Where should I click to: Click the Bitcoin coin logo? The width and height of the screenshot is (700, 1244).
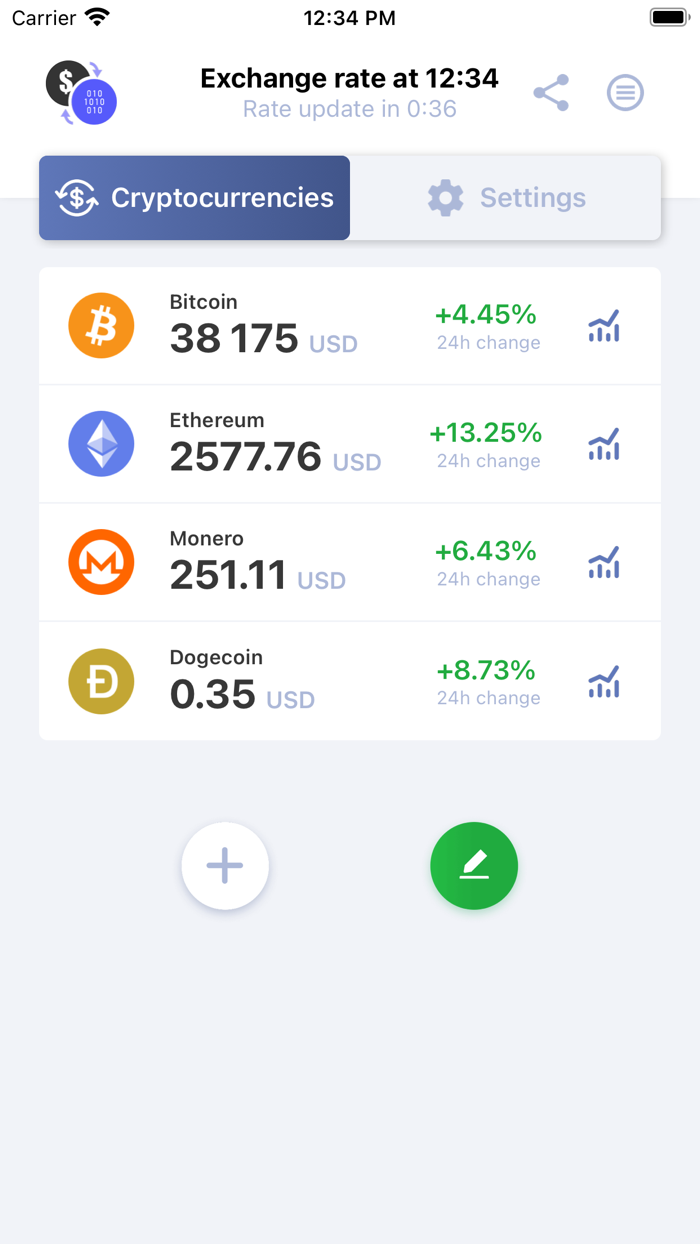click(x=101, y=325)
